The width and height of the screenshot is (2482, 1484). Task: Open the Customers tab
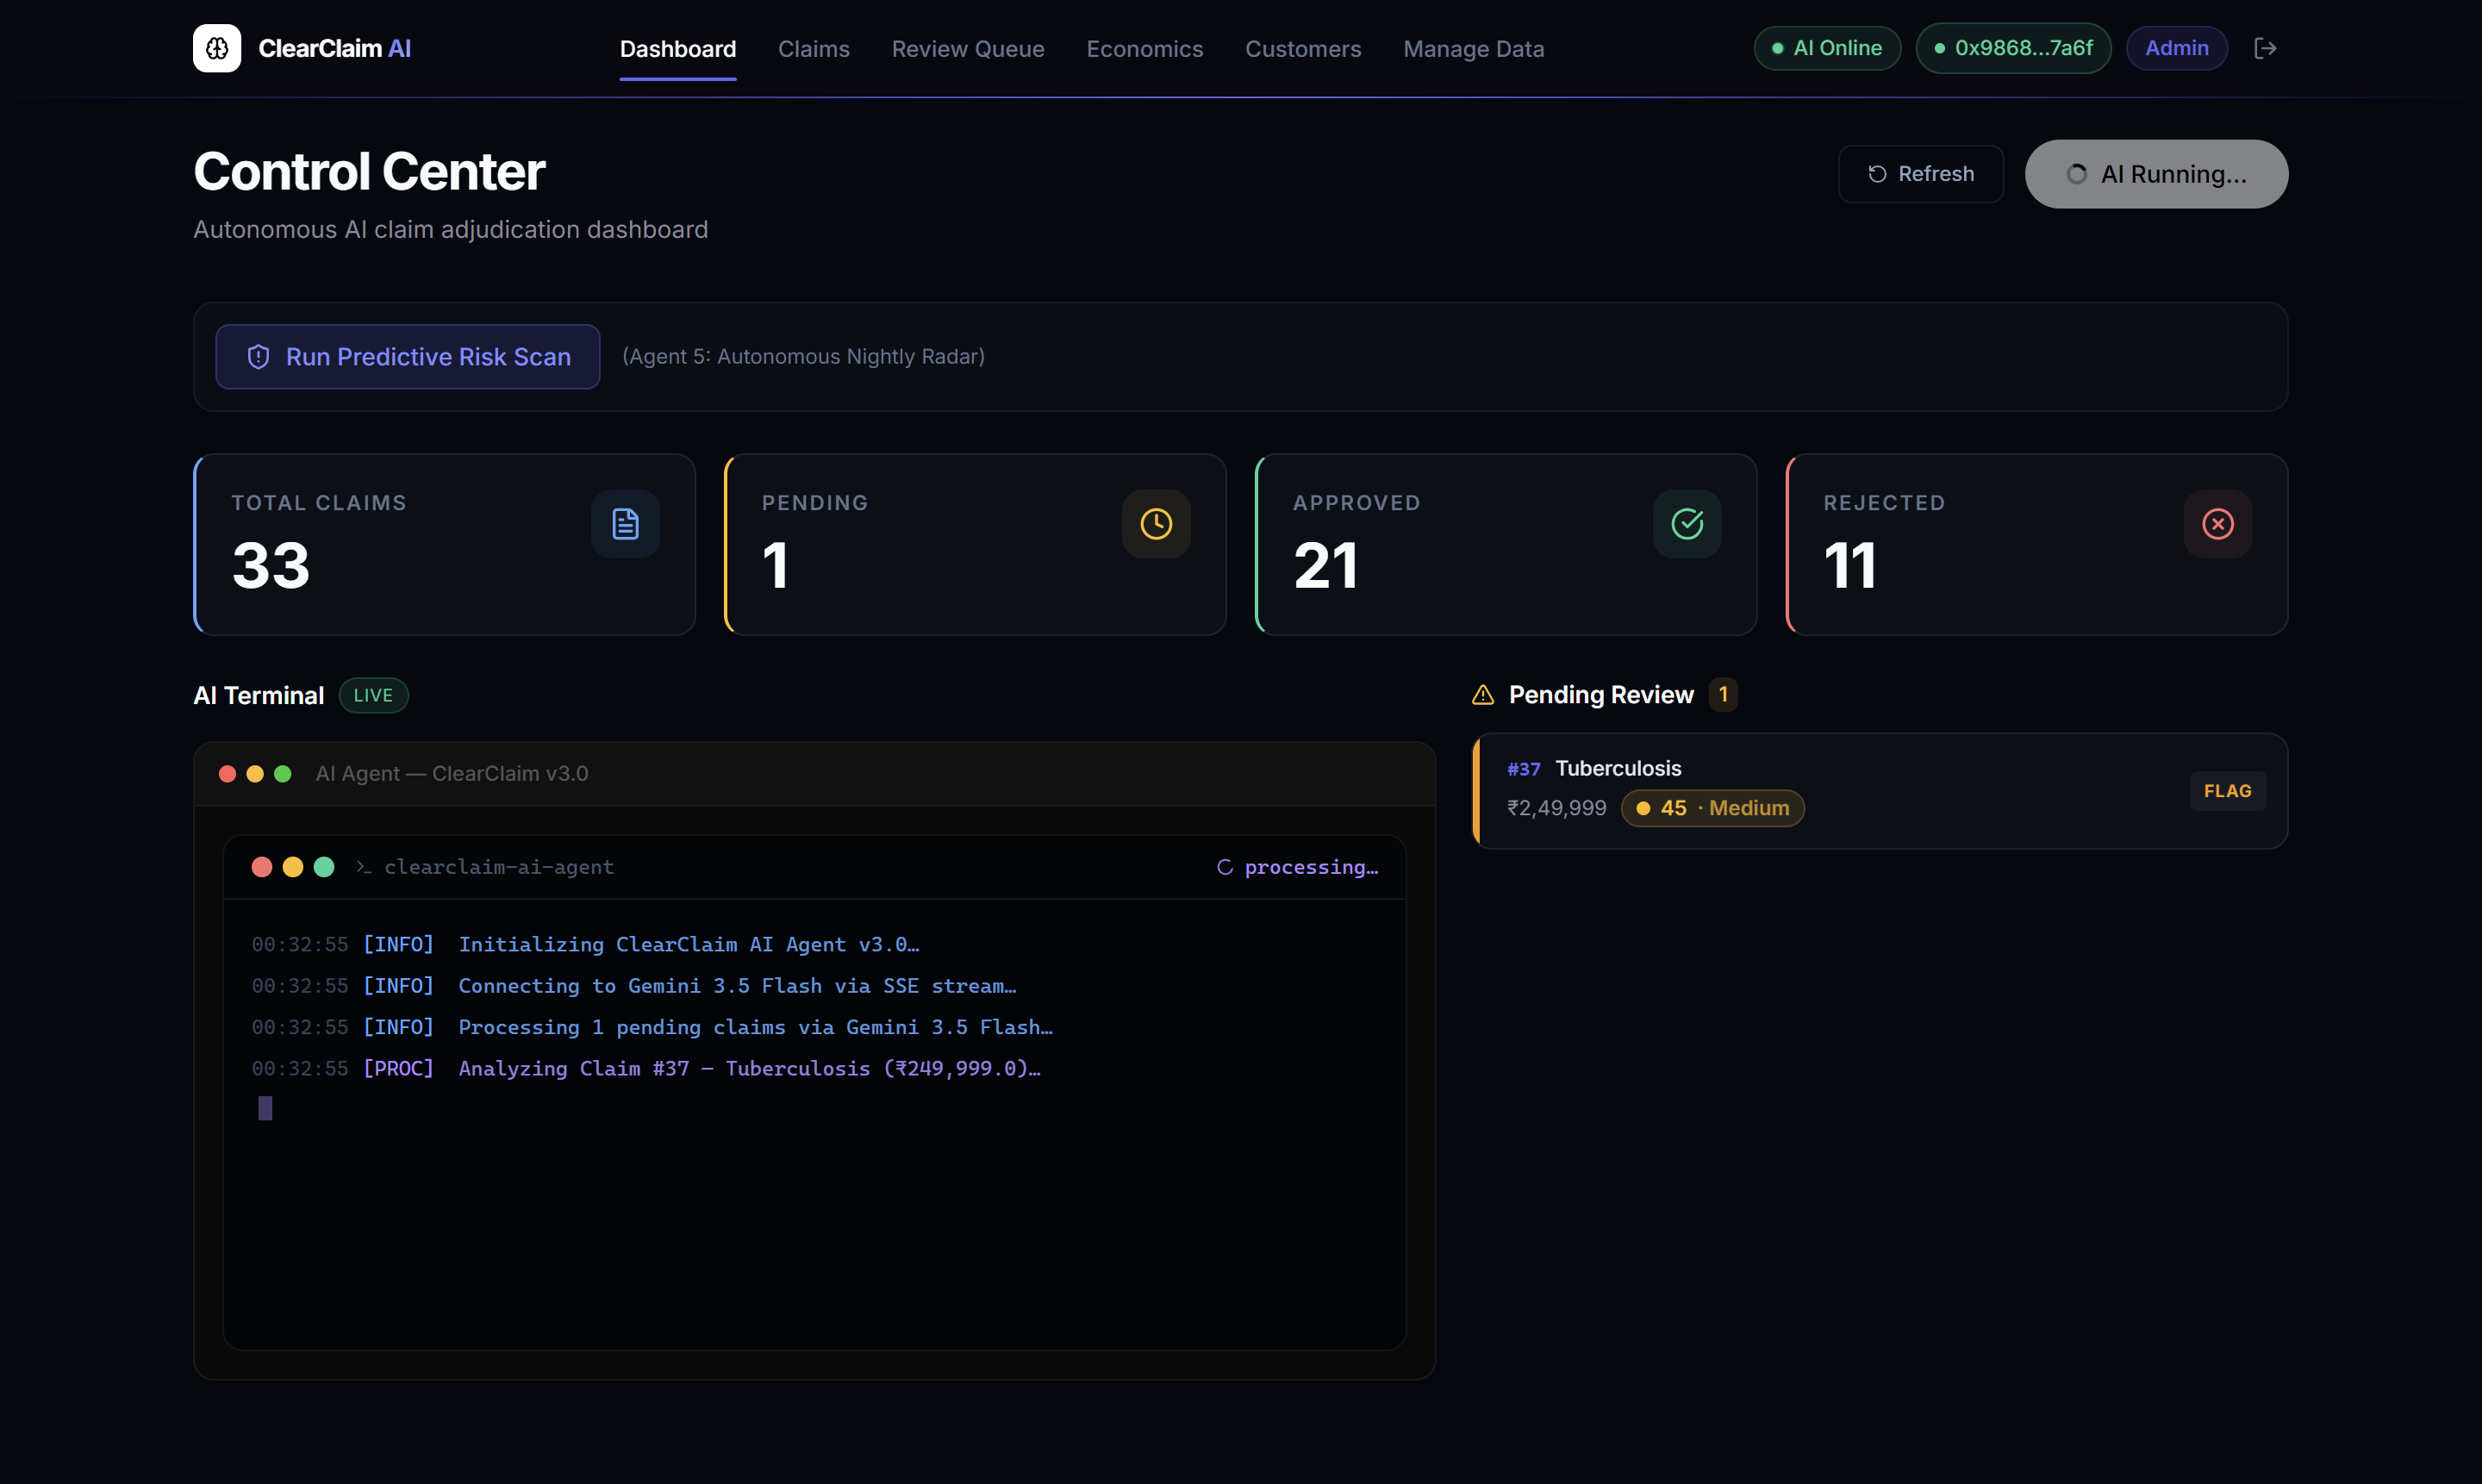(x=1303, y=49)
